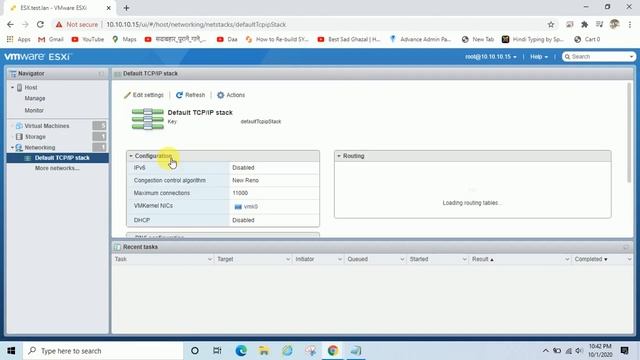Click the 'defaultTcpipStack' key value

pos(261,122)
